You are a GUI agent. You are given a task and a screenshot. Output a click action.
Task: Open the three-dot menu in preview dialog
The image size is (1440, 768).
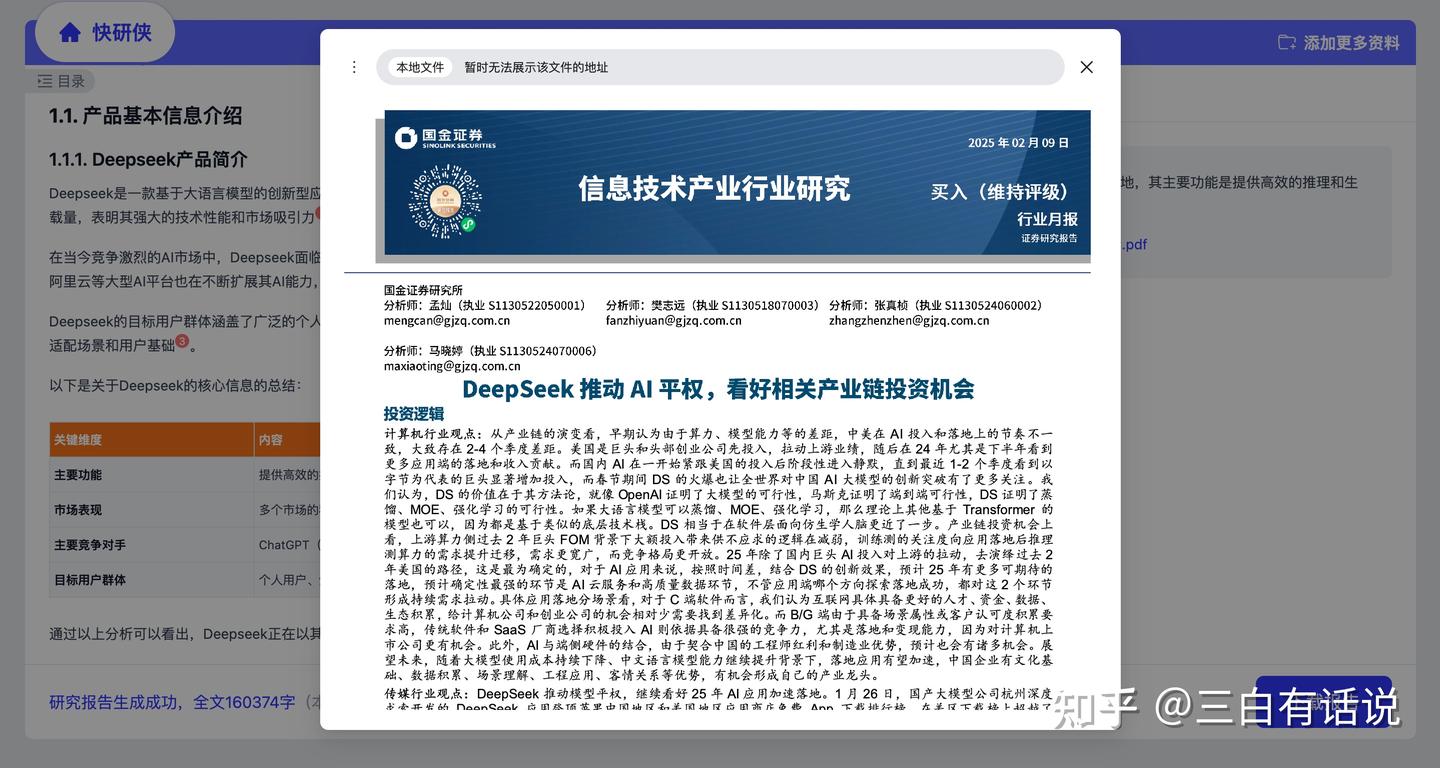point(353,67)
